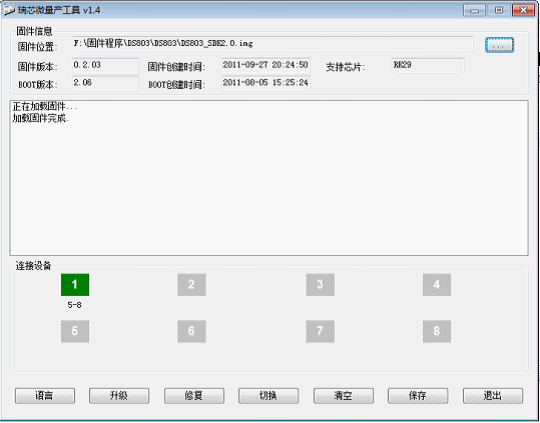
Task: Select gray device slot 6
Action: click(191, 331)
